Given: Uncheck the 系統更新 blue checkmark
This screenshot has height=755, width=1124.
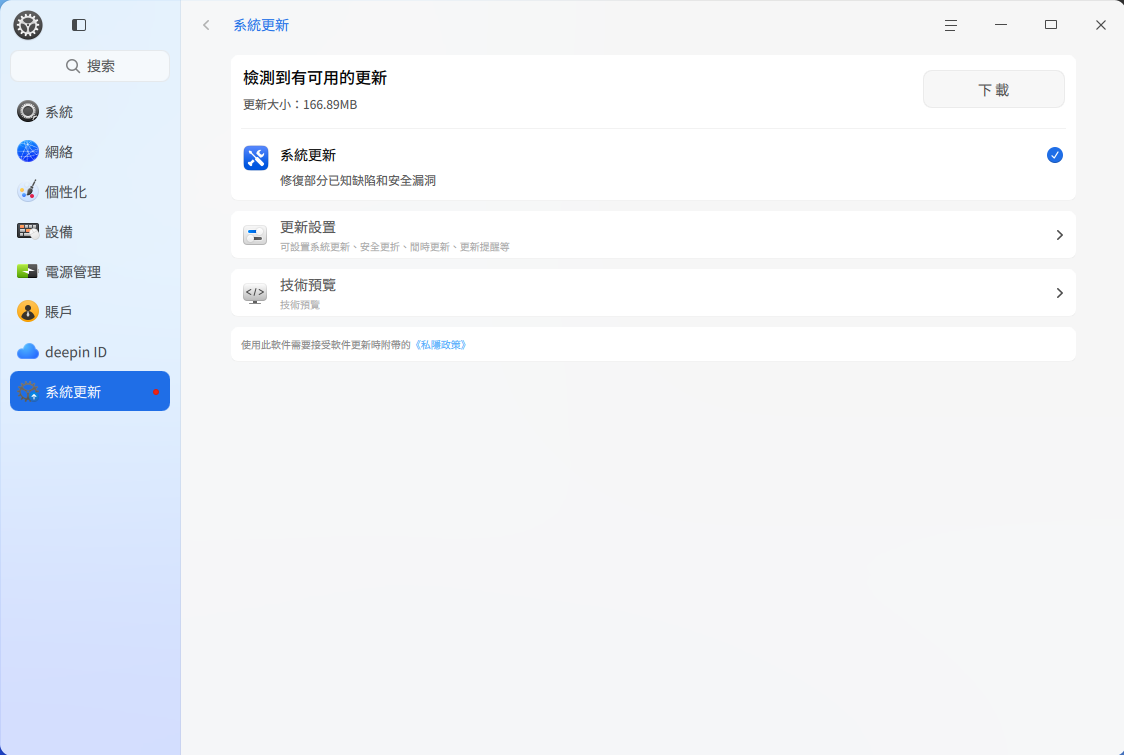Looking at the screenshot, I should (x=1054, y=155).
